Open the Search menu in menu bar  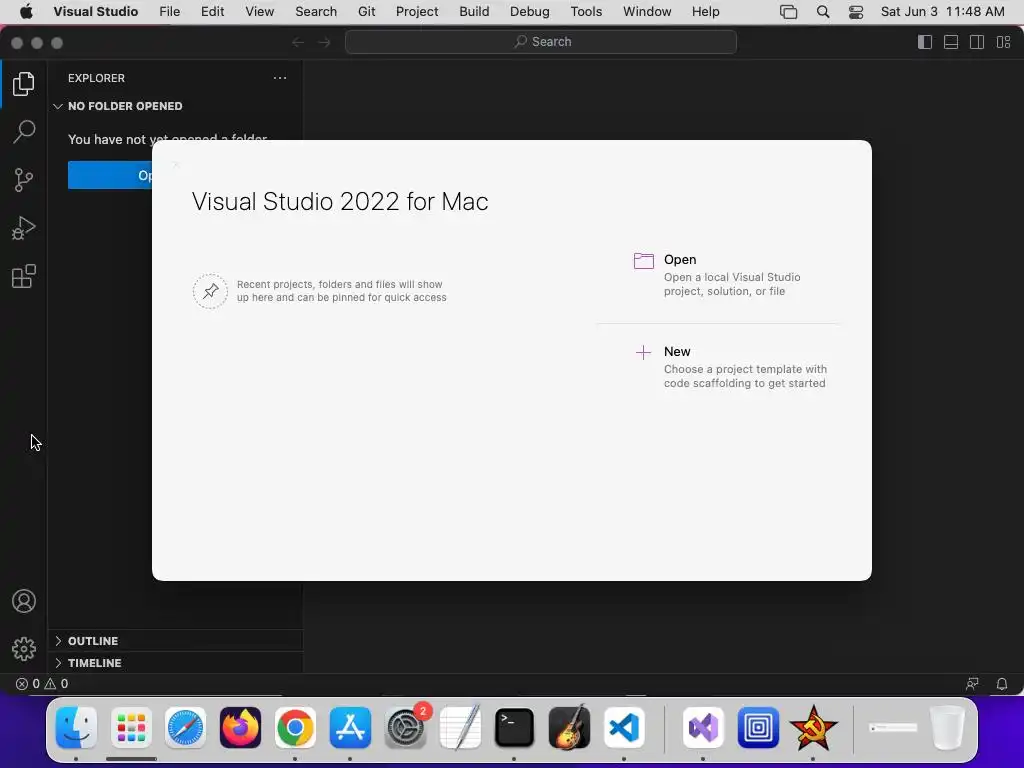[315, 12]
